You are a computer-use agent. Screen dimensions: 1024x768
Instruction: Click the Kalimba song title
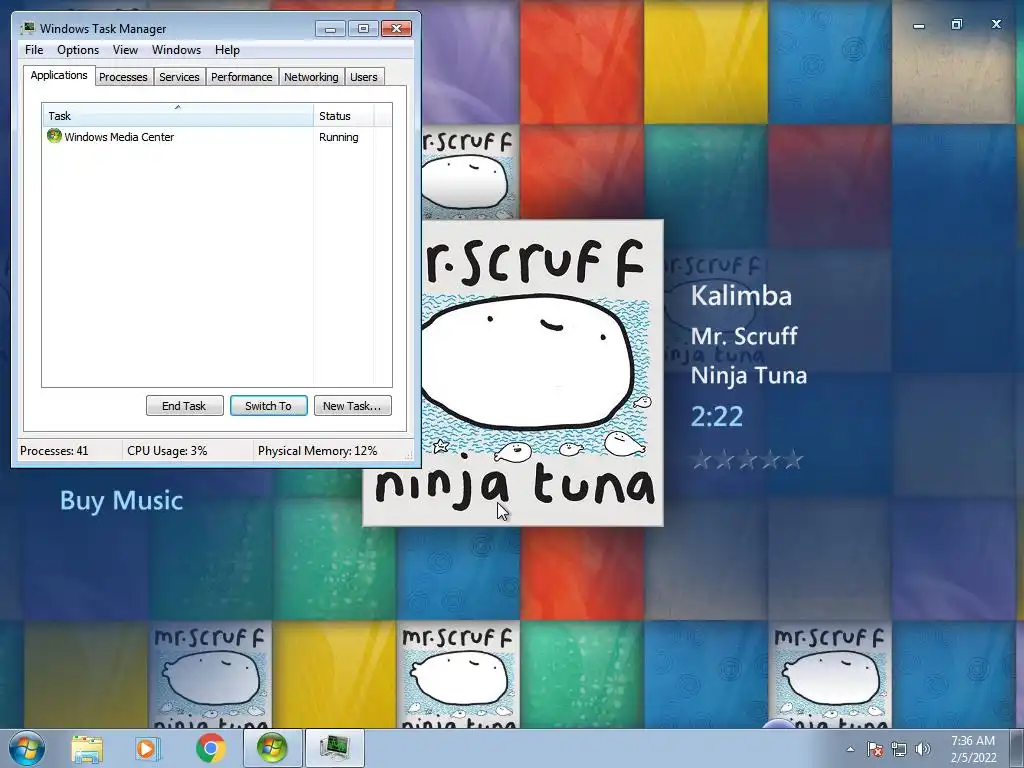741,295
